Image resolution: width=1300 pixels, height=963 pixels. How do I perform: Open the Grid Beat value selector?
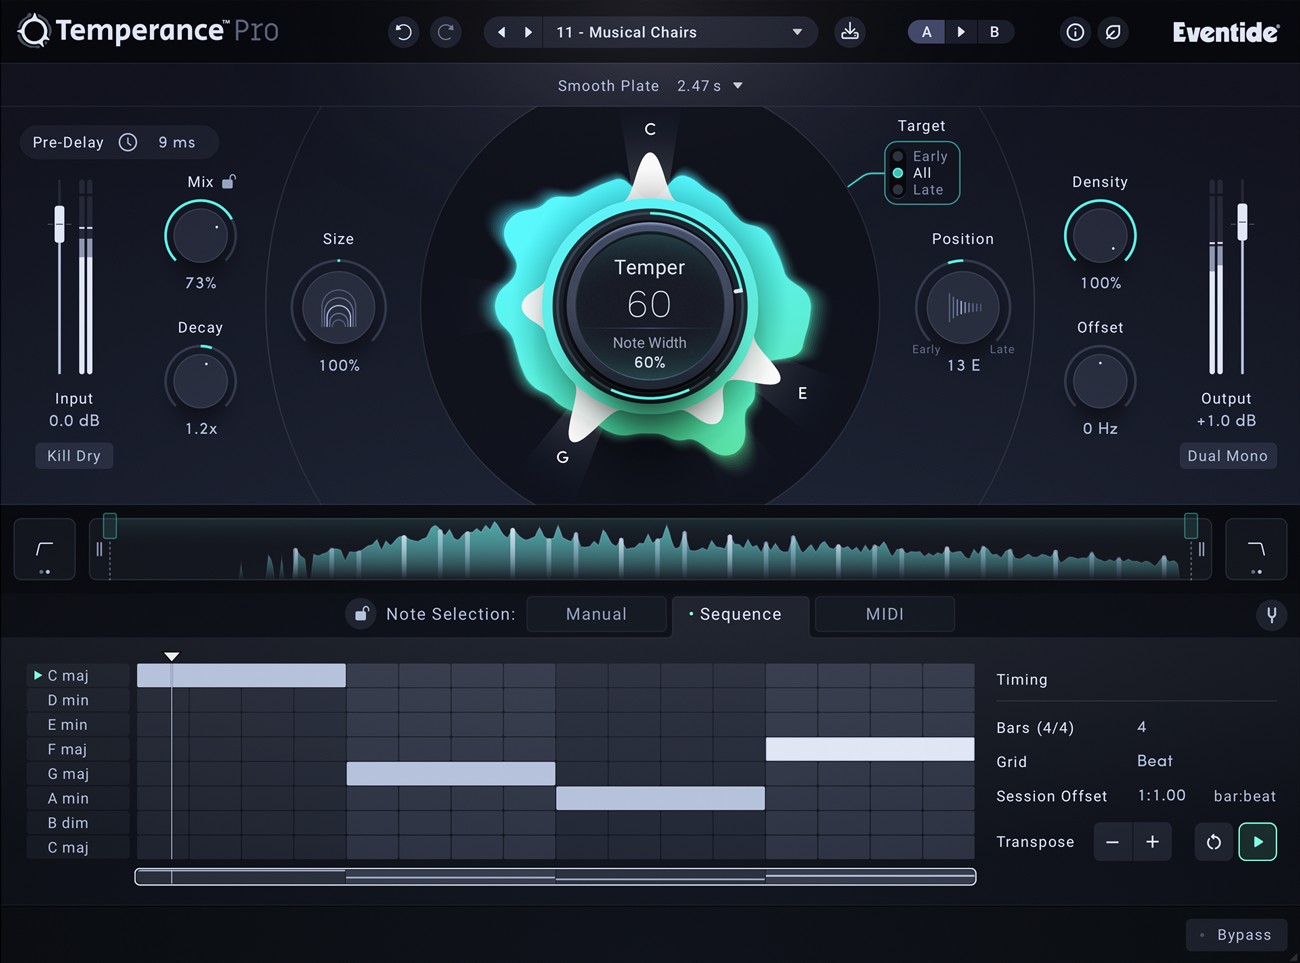[x=1154, y=761]
